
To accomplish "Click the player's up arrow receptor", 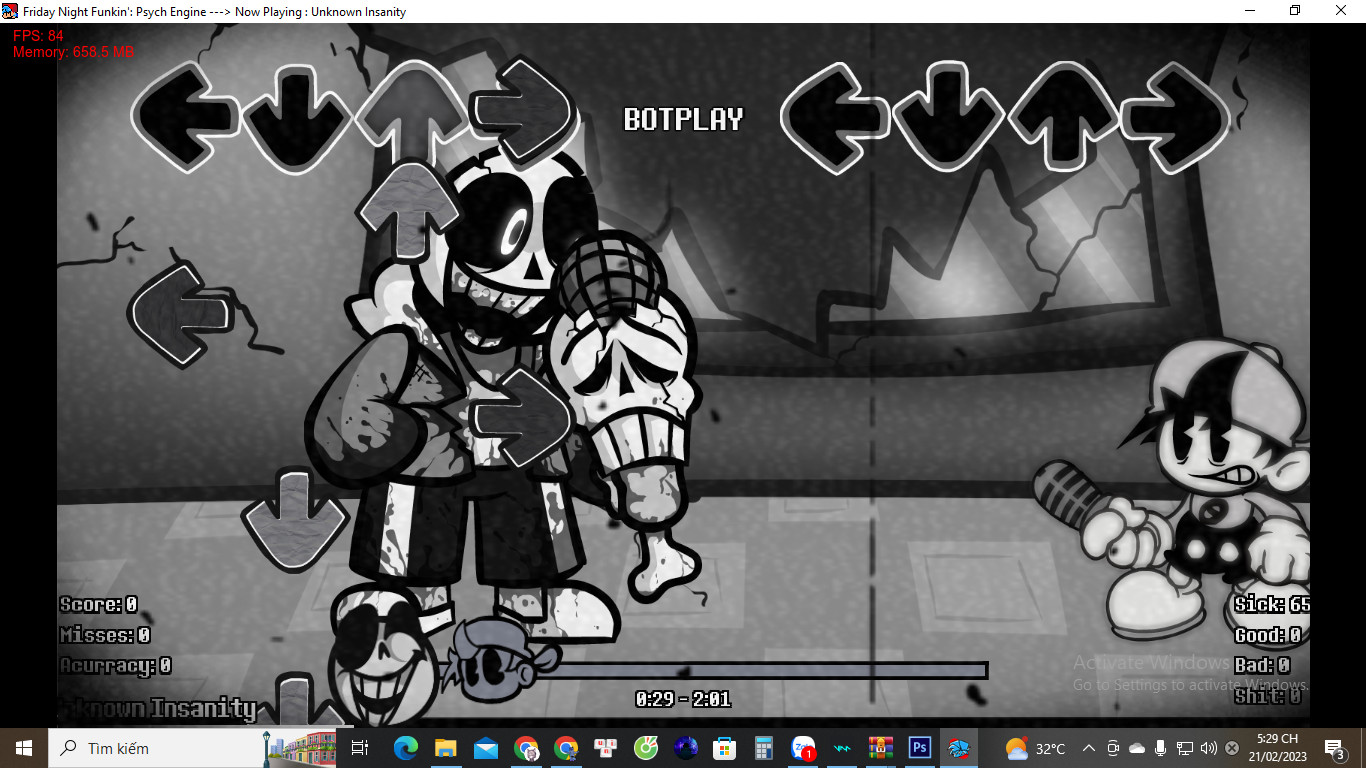I will 1059,118.
